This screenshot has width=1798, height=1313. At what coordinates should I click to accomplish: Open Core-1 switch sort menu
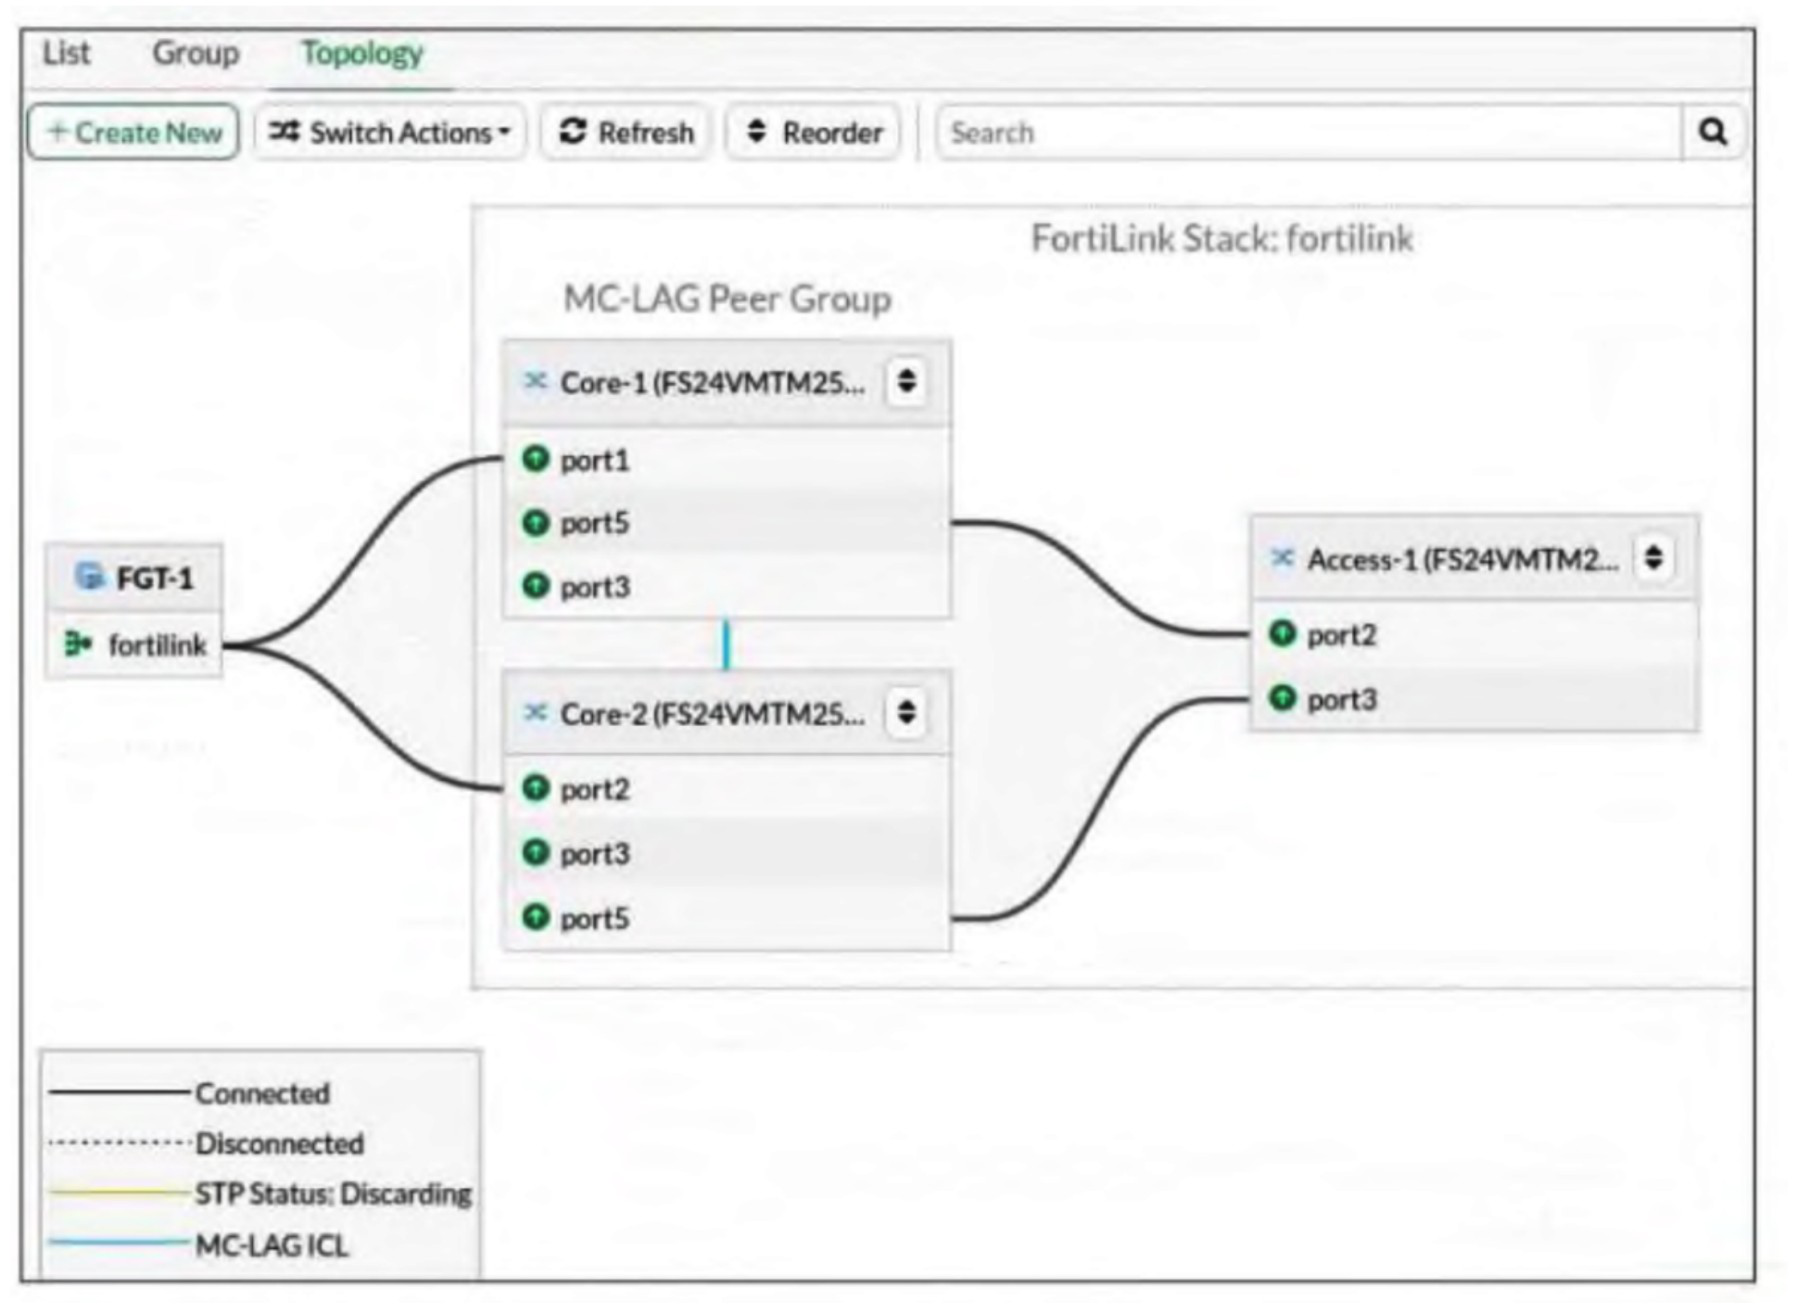click(907, 381)
